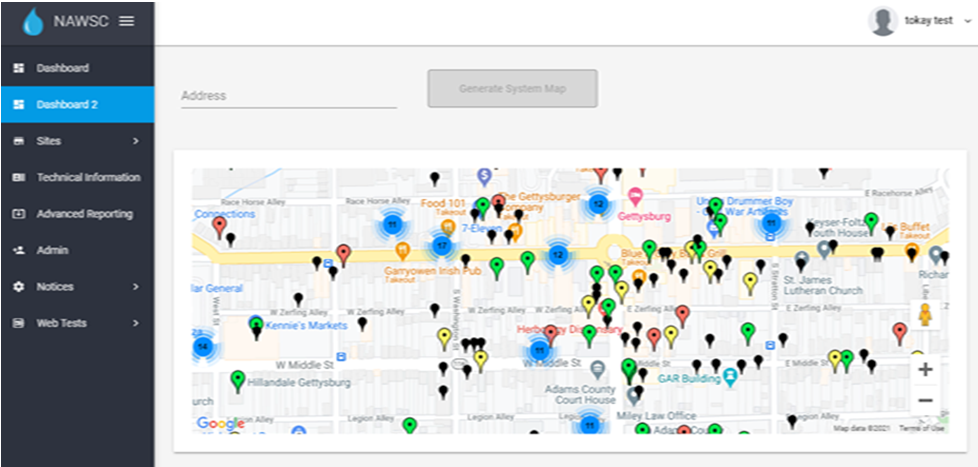This screenshot has width=978, height=467.
Task: Click the Food 101 map label
Action: tap(443, 203)
